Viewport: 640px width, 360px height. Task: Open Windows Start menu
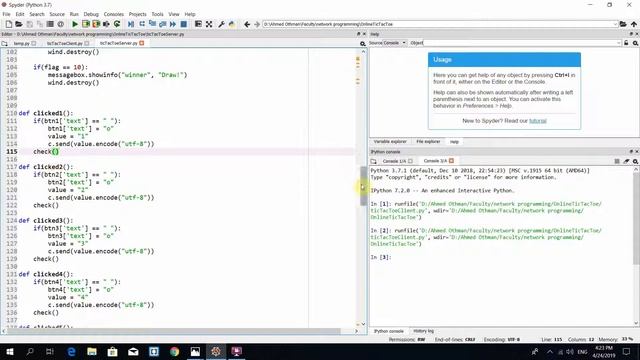coord(9,351)
